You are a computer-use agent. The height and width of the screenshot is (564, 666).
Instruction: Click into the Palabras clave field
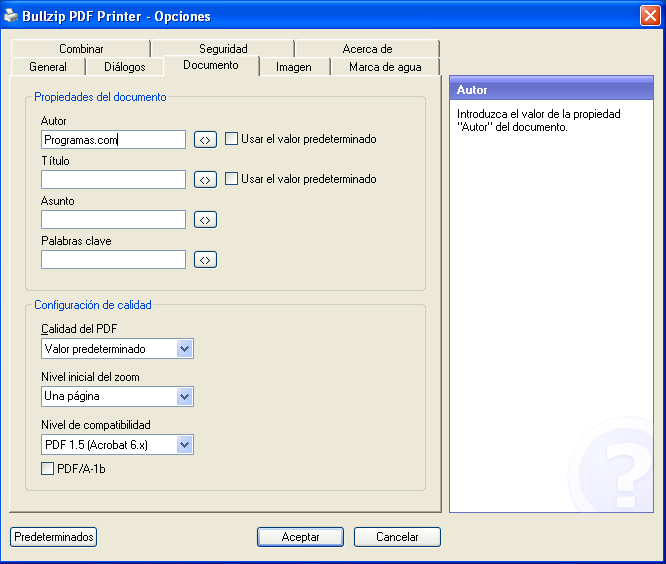(113, 259)
